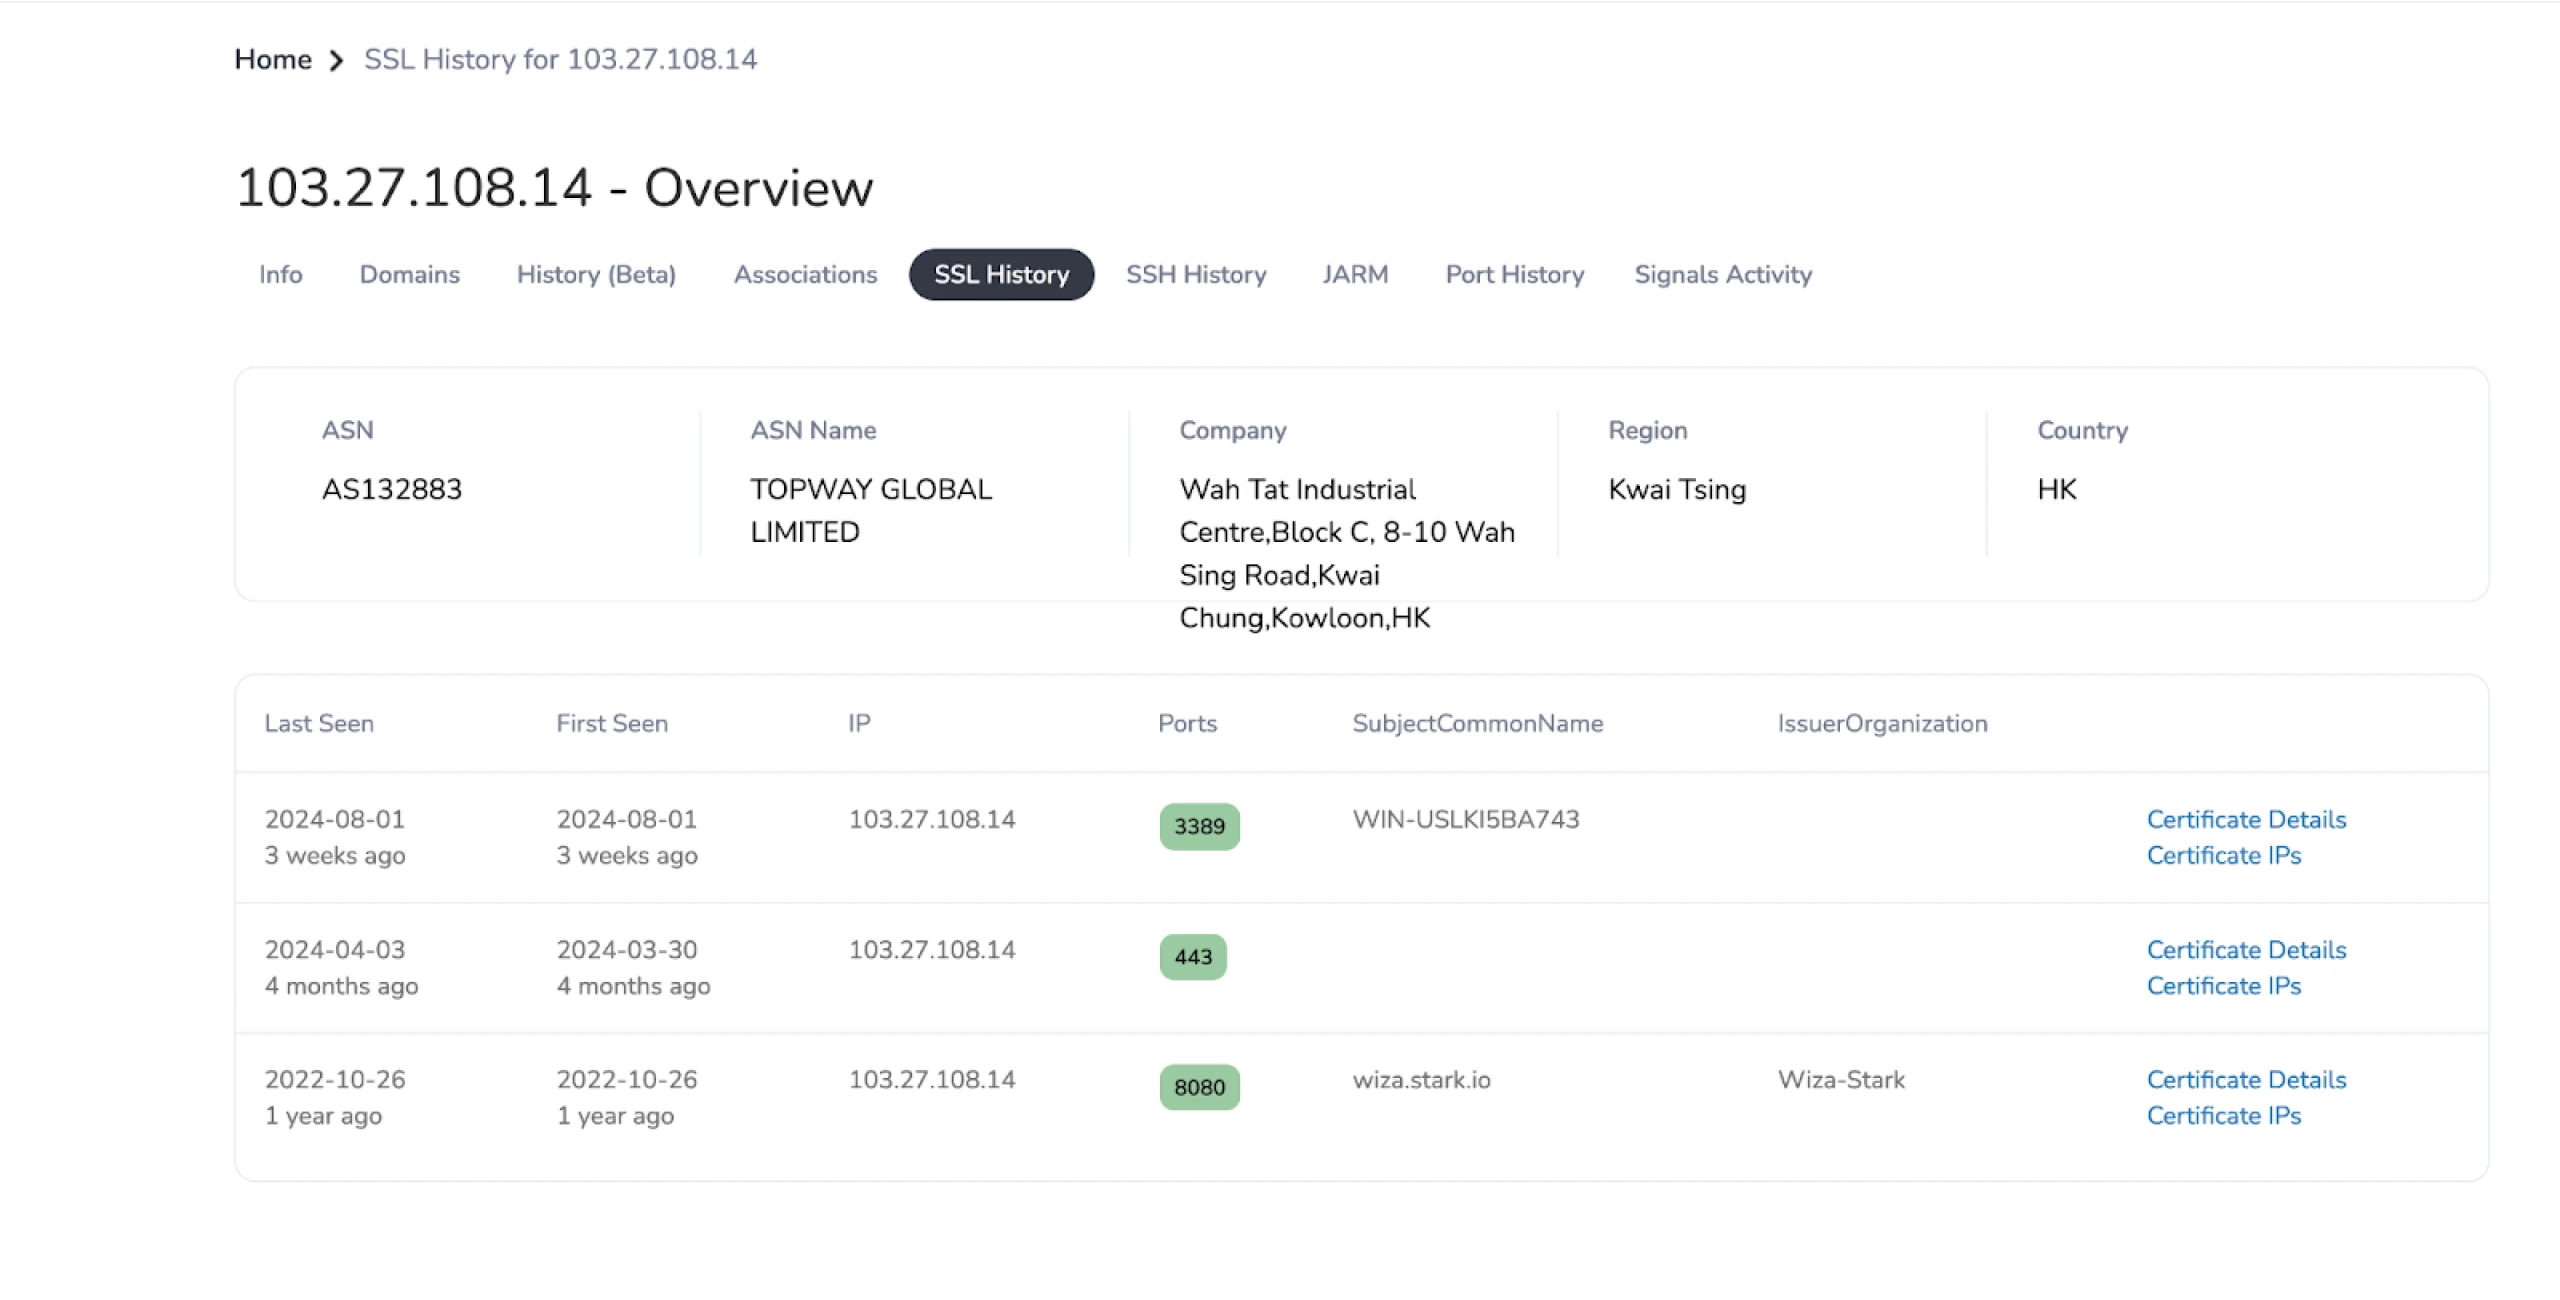2560x1300 pixels.
Task: Click the wiza.stark.io common name cell
Action: pyautogui.click(x=1421, y=1080)
